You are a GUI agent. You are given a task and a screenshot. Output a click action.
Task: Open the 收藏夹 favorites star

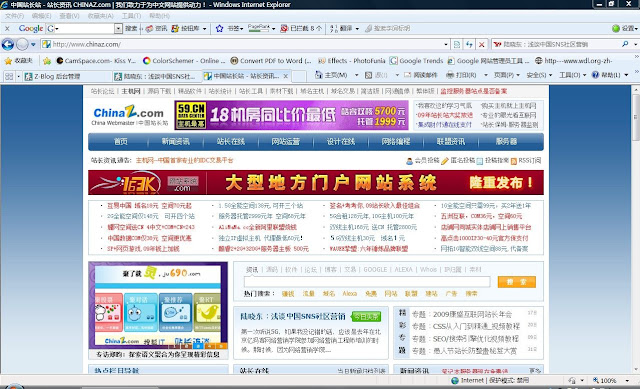(18, 60)
